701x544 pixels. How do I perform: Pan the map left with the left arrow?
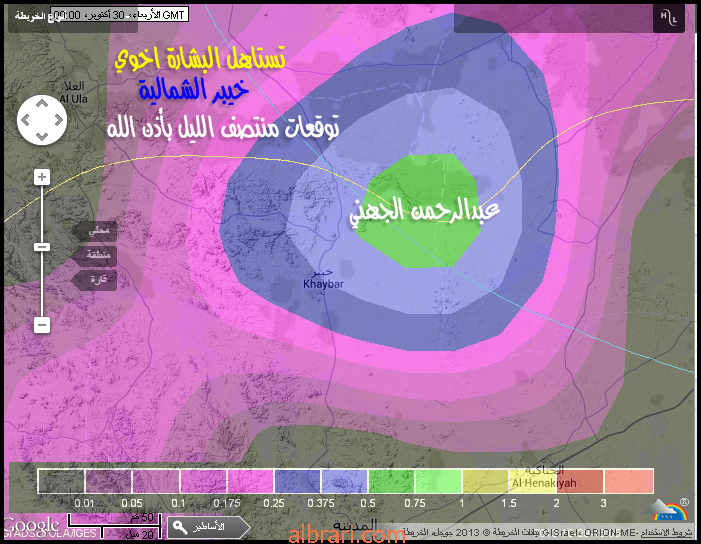point(25,120)
